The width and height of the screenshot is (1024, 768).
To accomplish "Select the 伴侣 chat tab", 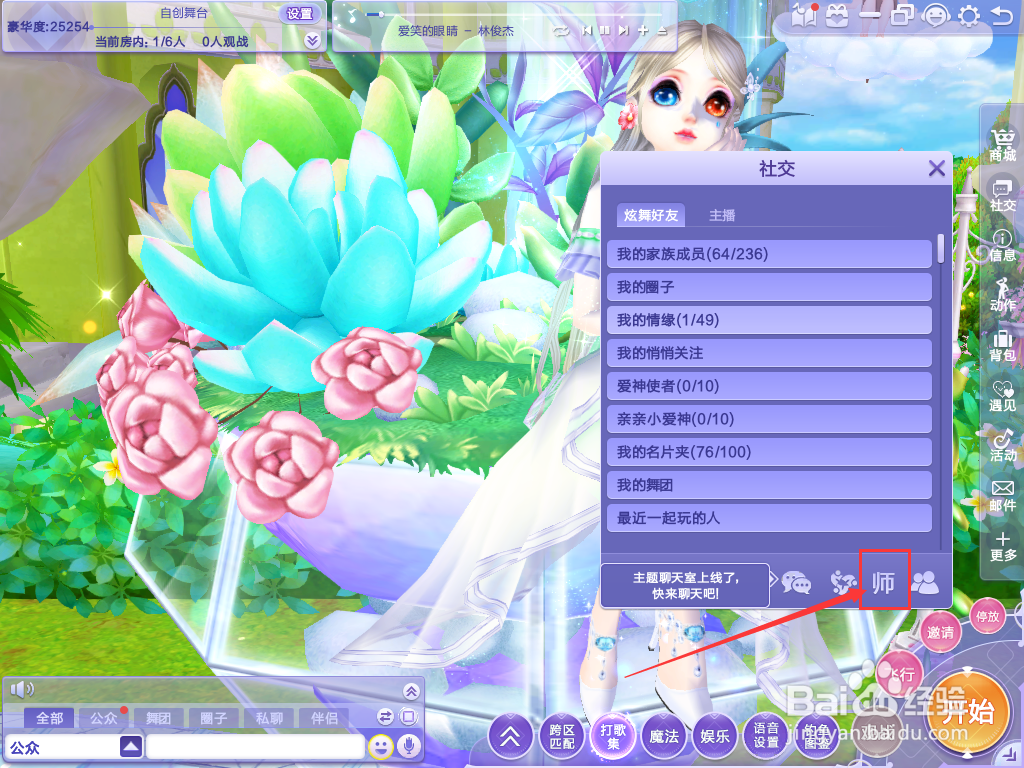I will click(324, 718).
